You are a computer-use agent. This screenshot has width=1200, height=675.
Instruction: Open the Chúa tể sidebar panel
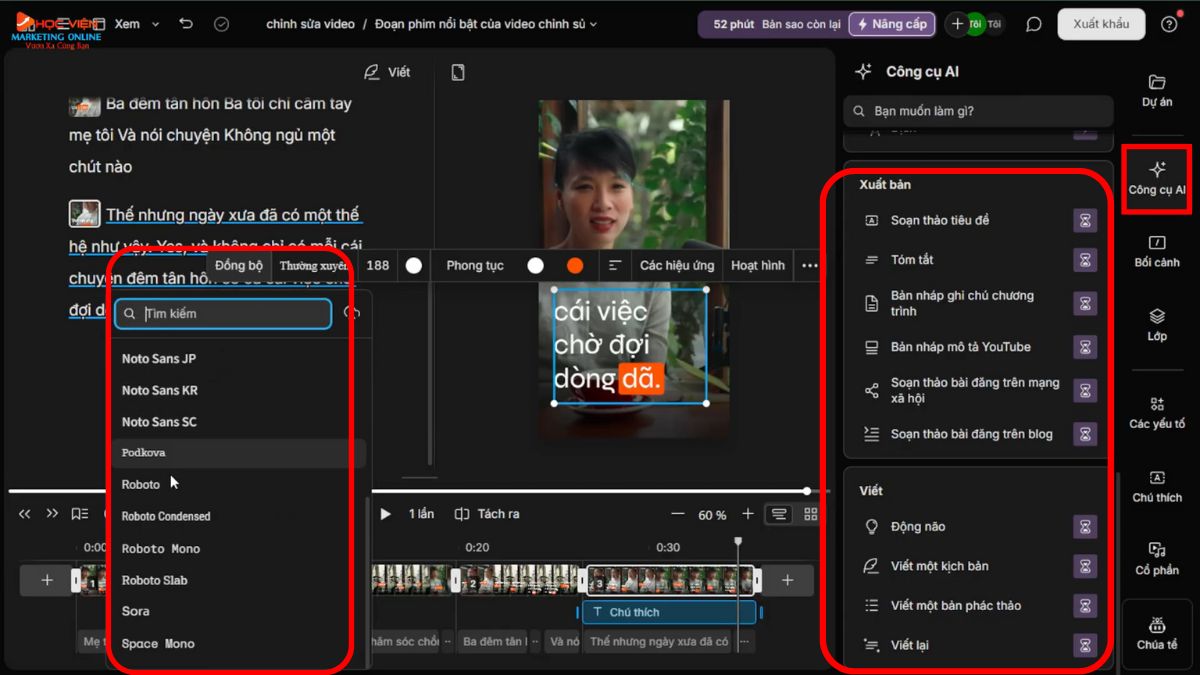pos(1157,633)
